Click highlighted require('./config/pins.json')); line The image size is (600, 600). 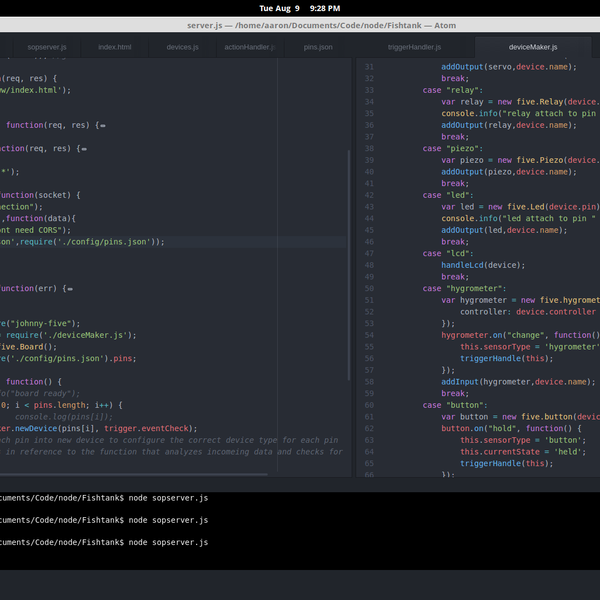pyautogui.click(x=82, y=242)
